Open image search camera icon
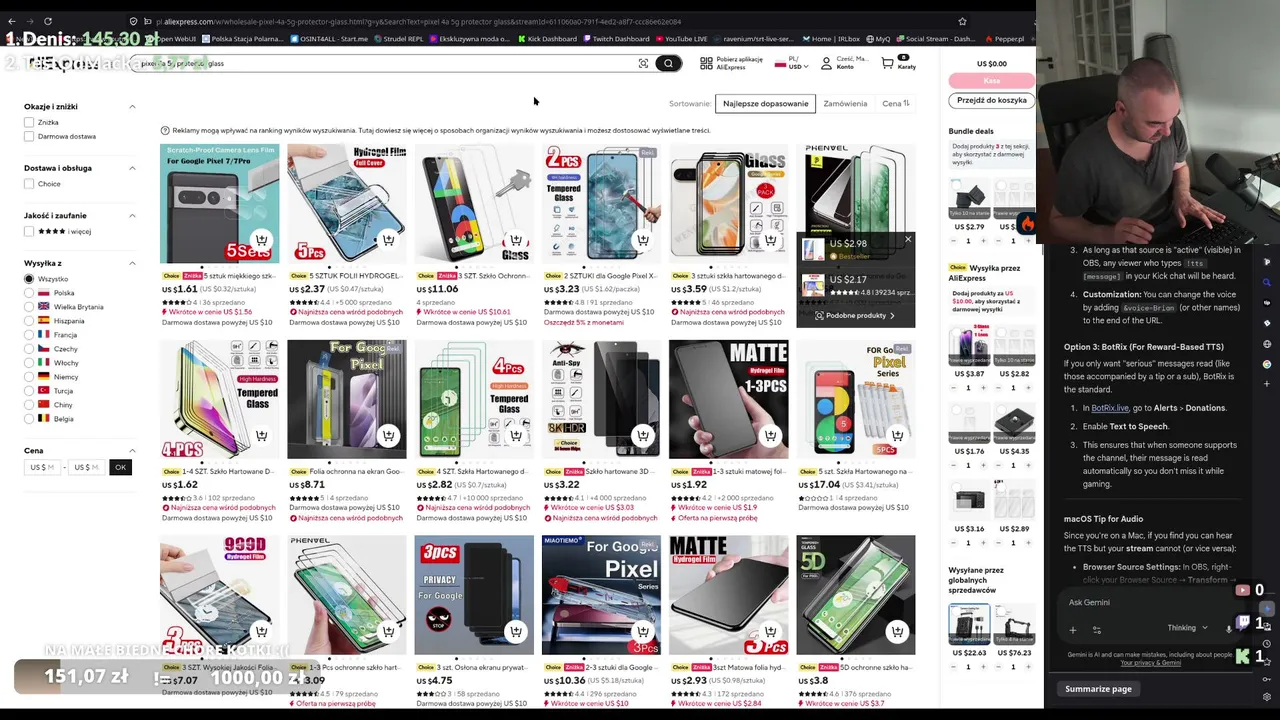 coord(643,63)
